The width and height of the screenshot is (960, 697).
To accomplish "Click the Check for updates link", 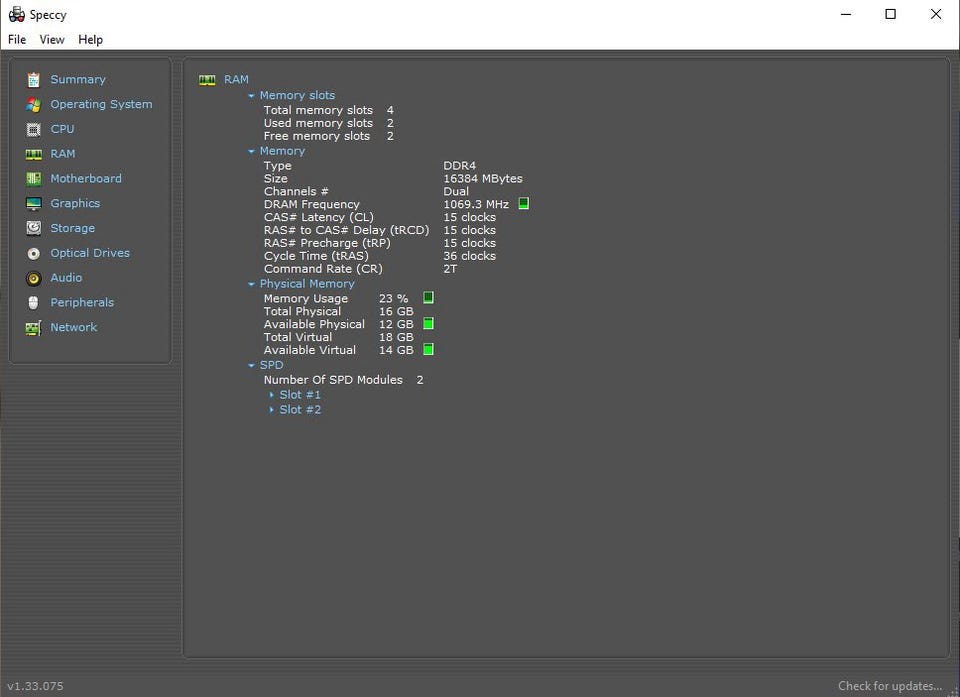I will point(889,686).
